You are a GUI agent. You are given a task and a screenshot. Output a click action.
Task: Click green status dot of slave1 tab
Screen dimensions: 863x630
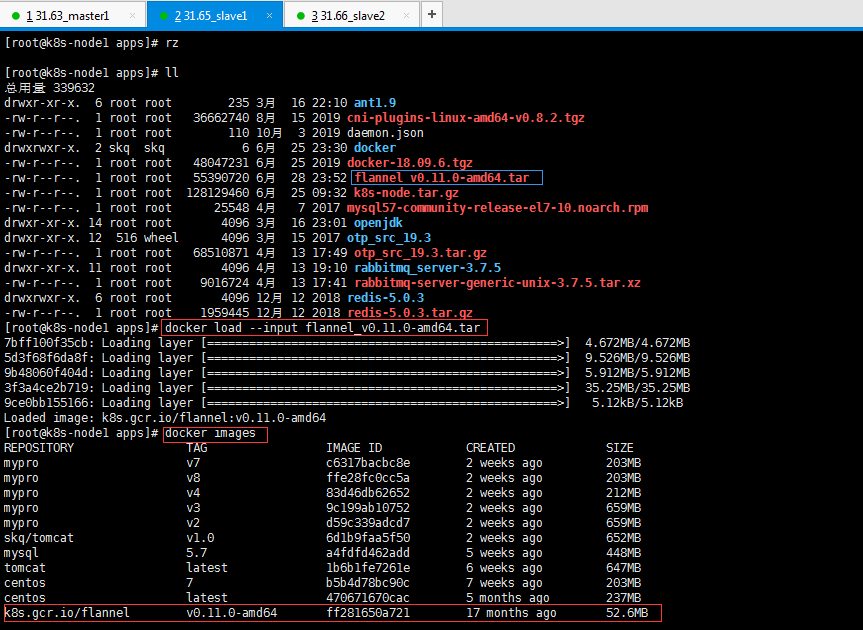pyautogui.click(x=163, y=17)
